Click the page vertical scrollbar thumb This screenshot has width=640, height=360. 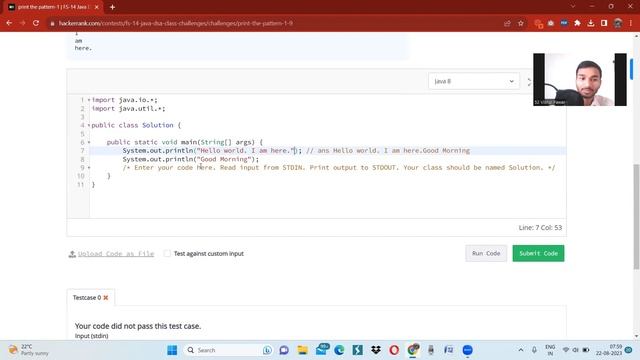(636, 216)
